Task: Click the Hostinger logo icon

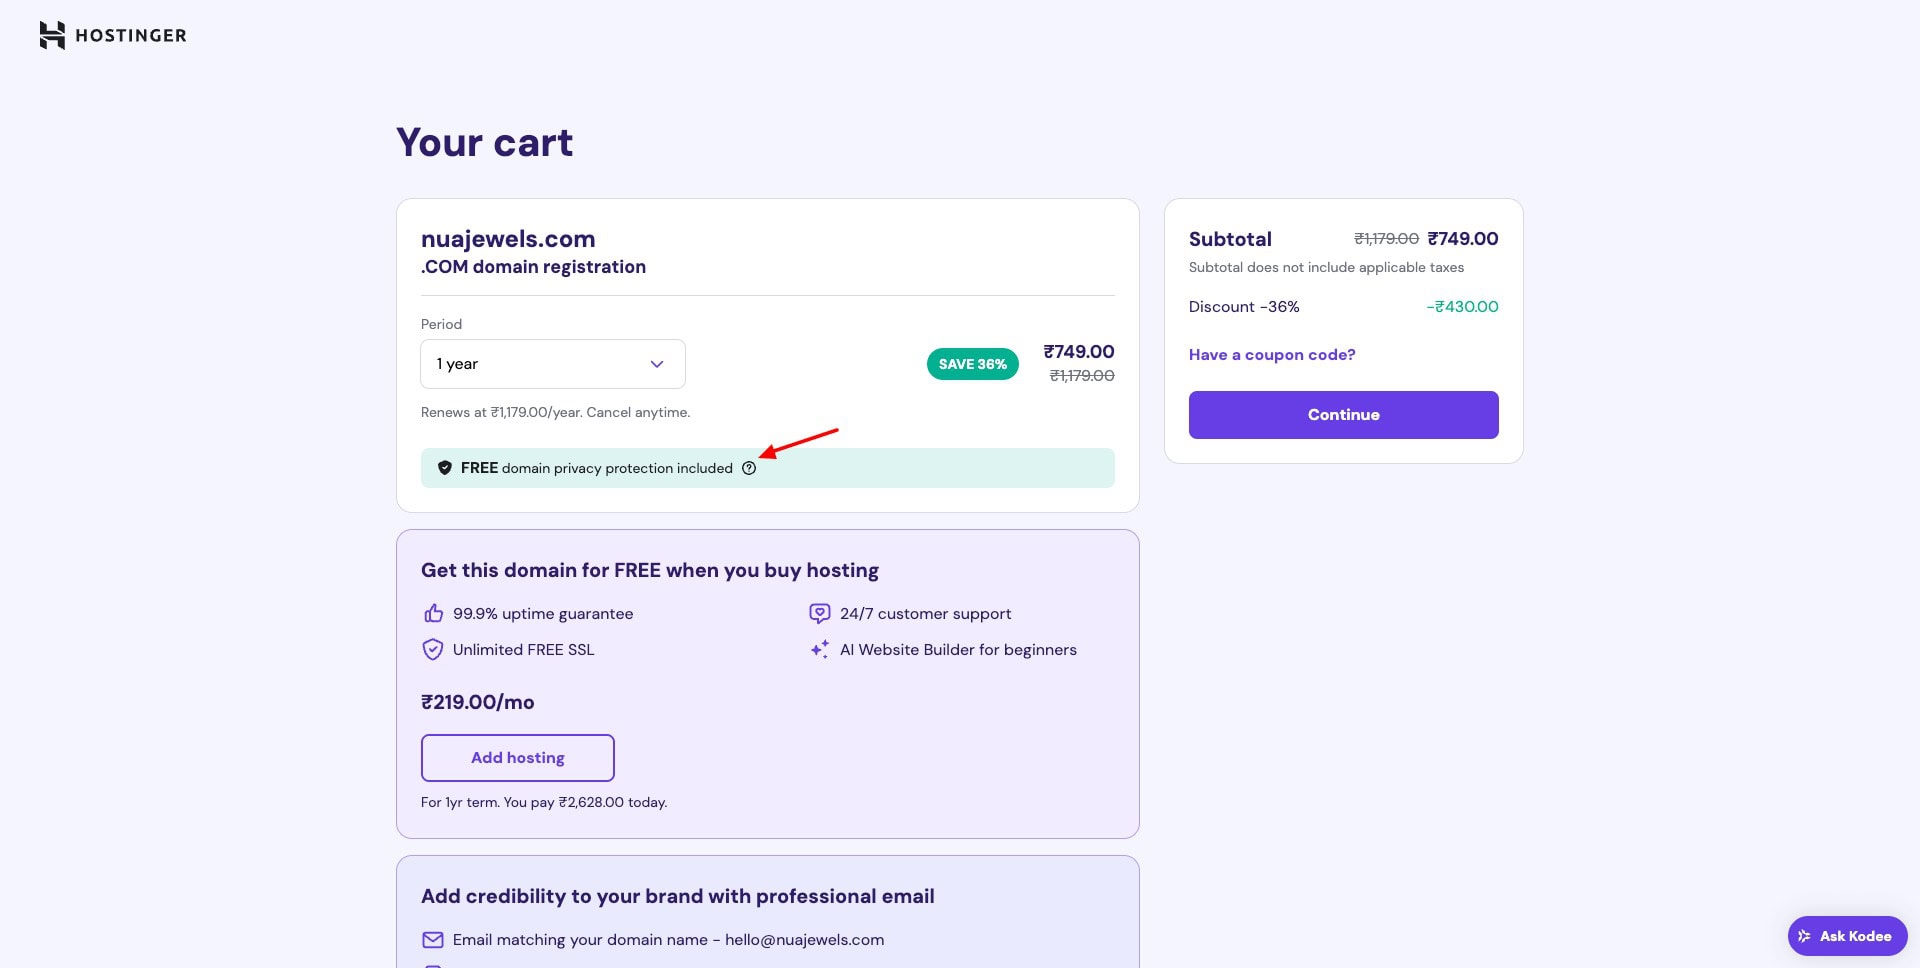Action: click(x=52, y=35)
